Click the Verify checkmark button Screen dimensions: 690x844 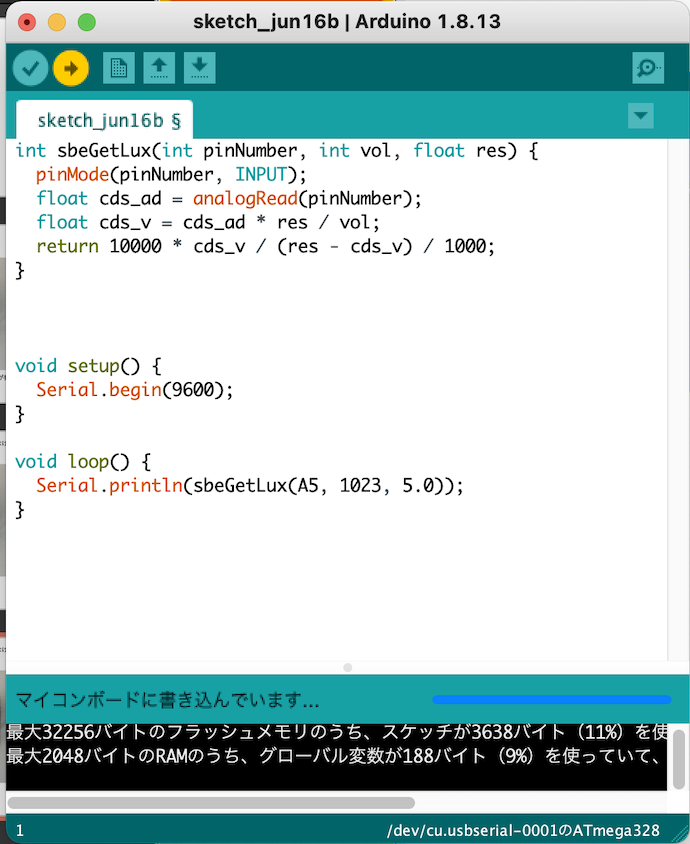pyautogui.click(x=30, y=68)
